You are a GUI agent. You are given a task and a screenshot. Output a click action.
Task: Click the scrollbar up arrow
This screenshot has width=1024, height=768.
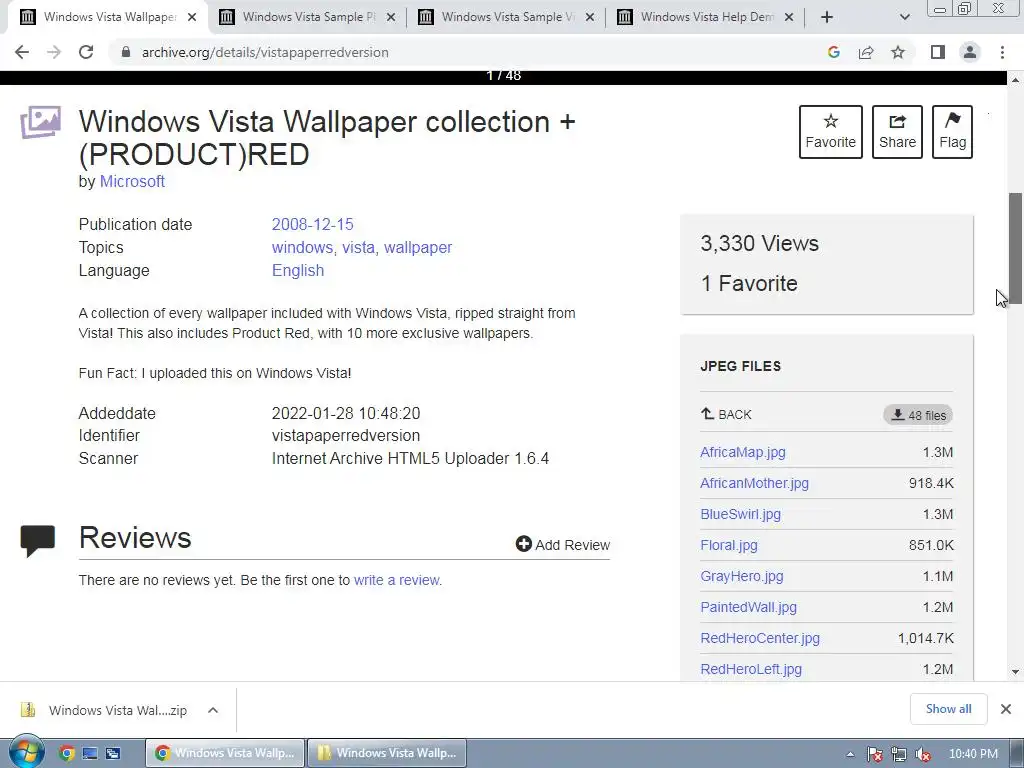point(1016,79)
